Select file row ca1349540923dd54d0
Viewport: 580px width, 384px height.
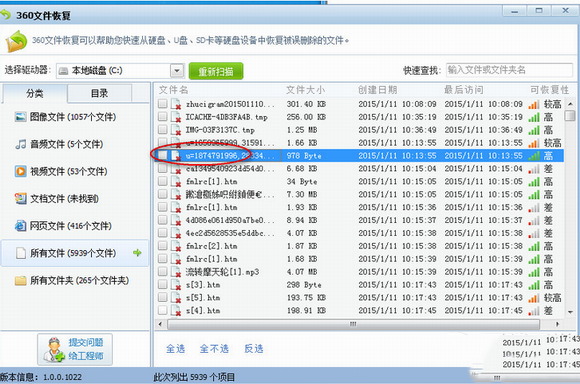pos(359,169)
